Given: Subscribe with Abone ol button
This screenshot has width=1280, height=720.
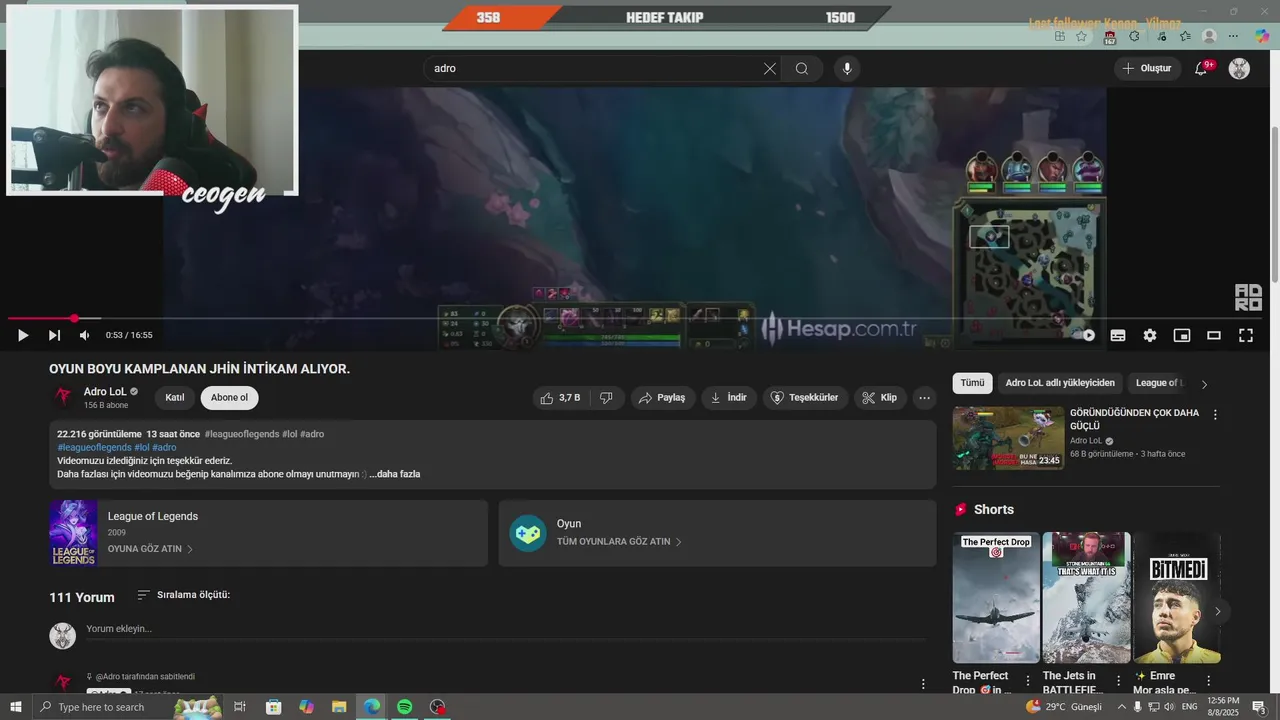Looking at the screenshot, I should (229, 398).
